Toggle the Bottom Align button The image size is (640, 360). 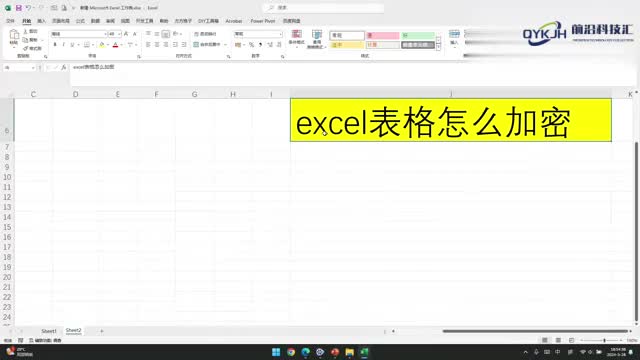tap(166, 34)
